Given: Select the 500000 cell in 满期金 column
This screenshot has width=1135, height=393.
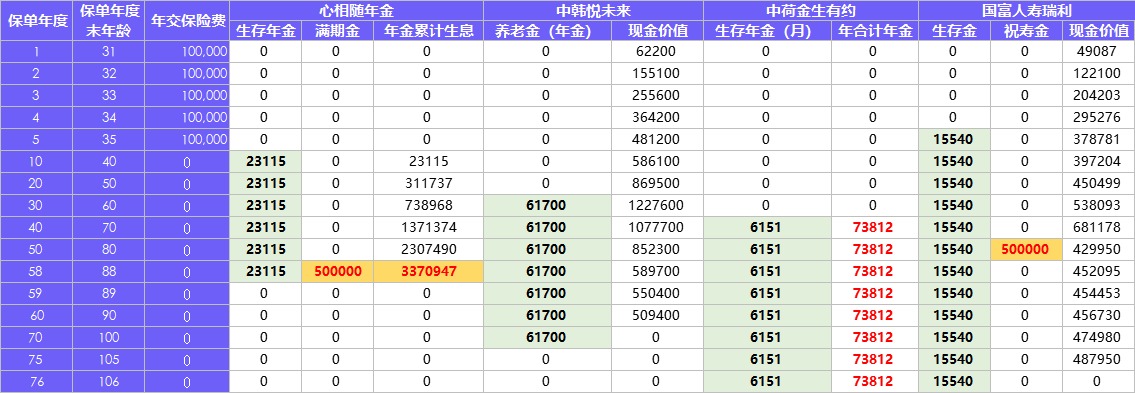Looking at the screenshot, I should point(336,271).
